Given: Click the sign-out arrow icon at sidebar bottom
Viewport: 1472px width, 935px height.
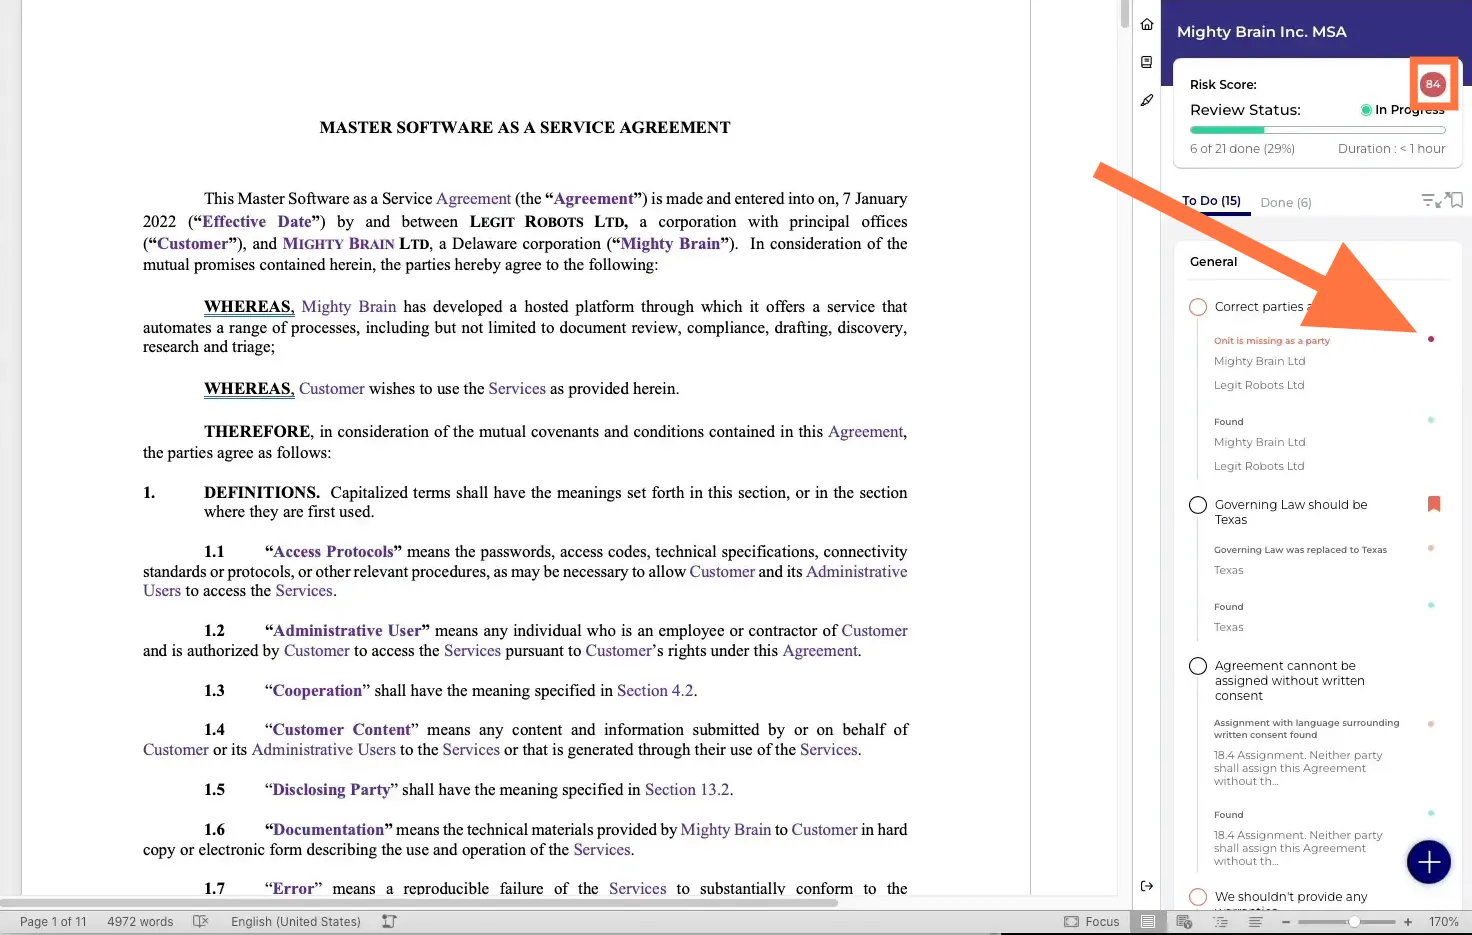Looking at the screenshot, I should pos(1146,886).
